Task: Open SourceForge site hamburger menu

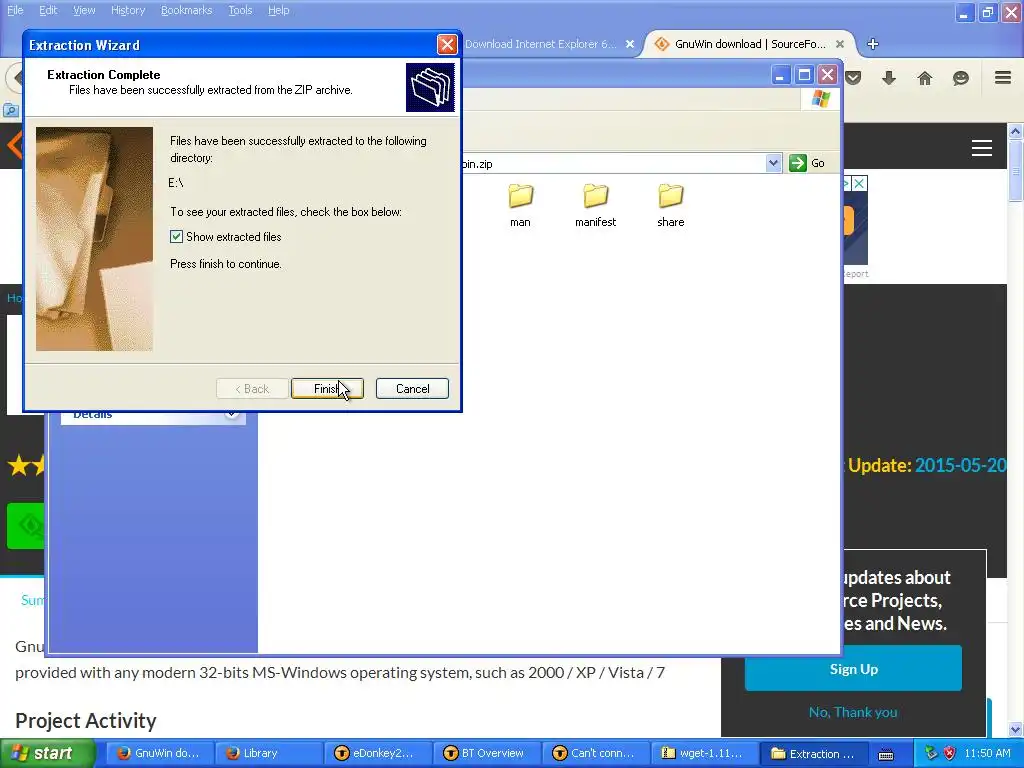Action: [982, 148]
